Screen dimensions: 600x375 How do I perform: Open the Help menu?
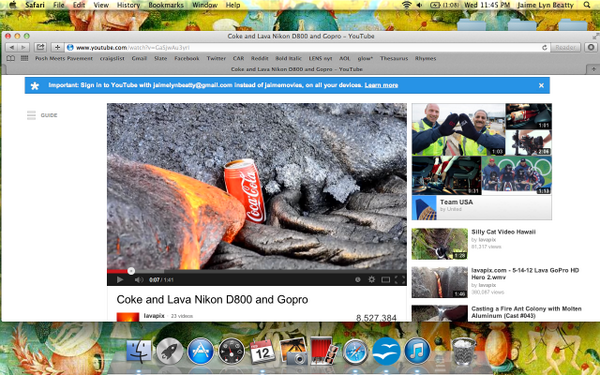point(233,5)
